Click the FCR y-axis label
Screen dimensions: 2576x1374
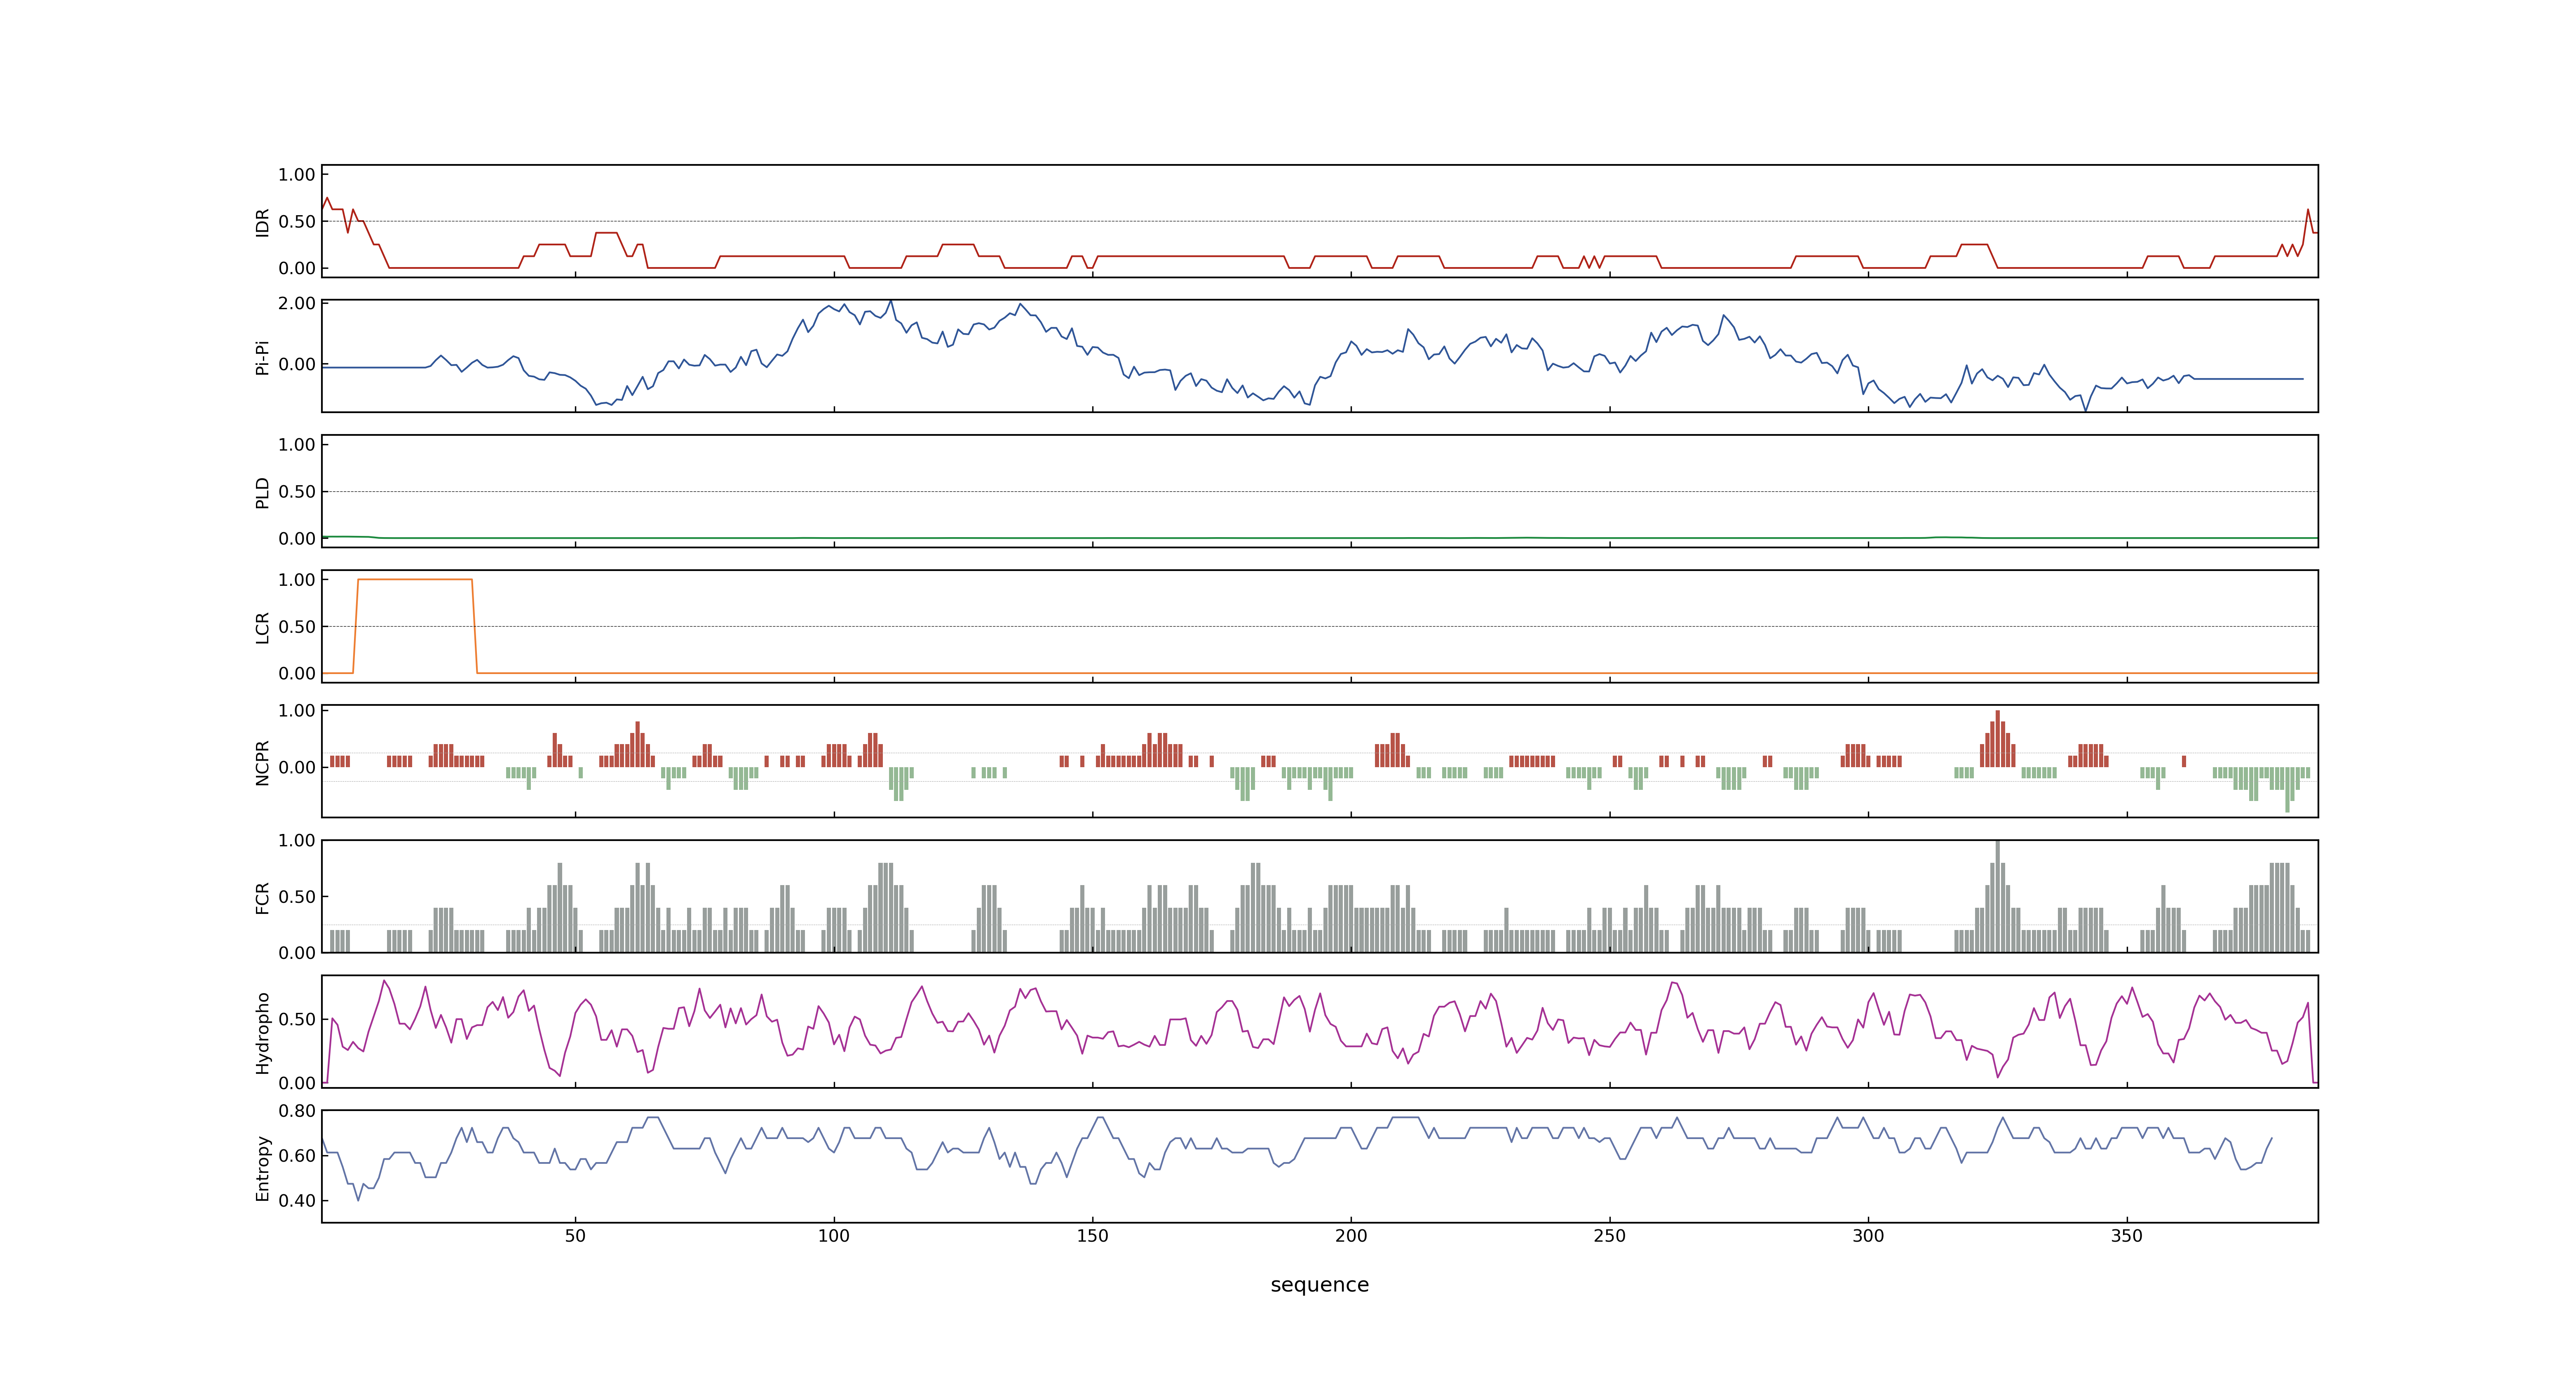[x=263, y=897]
